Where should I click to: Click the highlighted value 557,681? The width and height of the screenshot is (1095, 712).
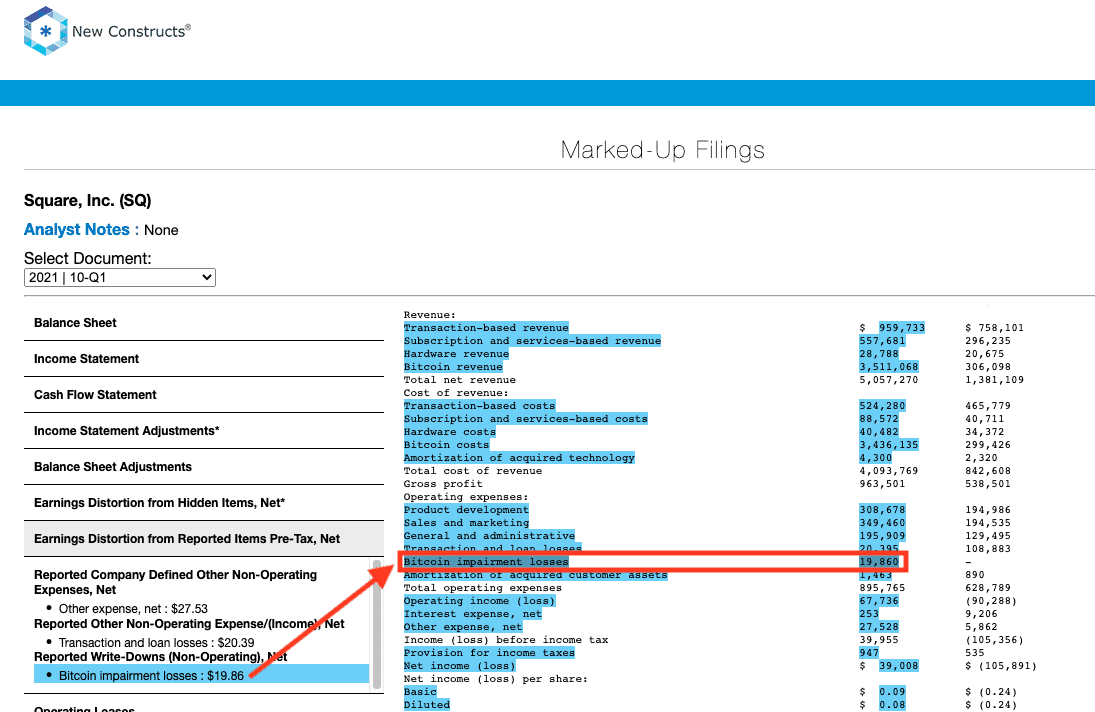point(882,341)
